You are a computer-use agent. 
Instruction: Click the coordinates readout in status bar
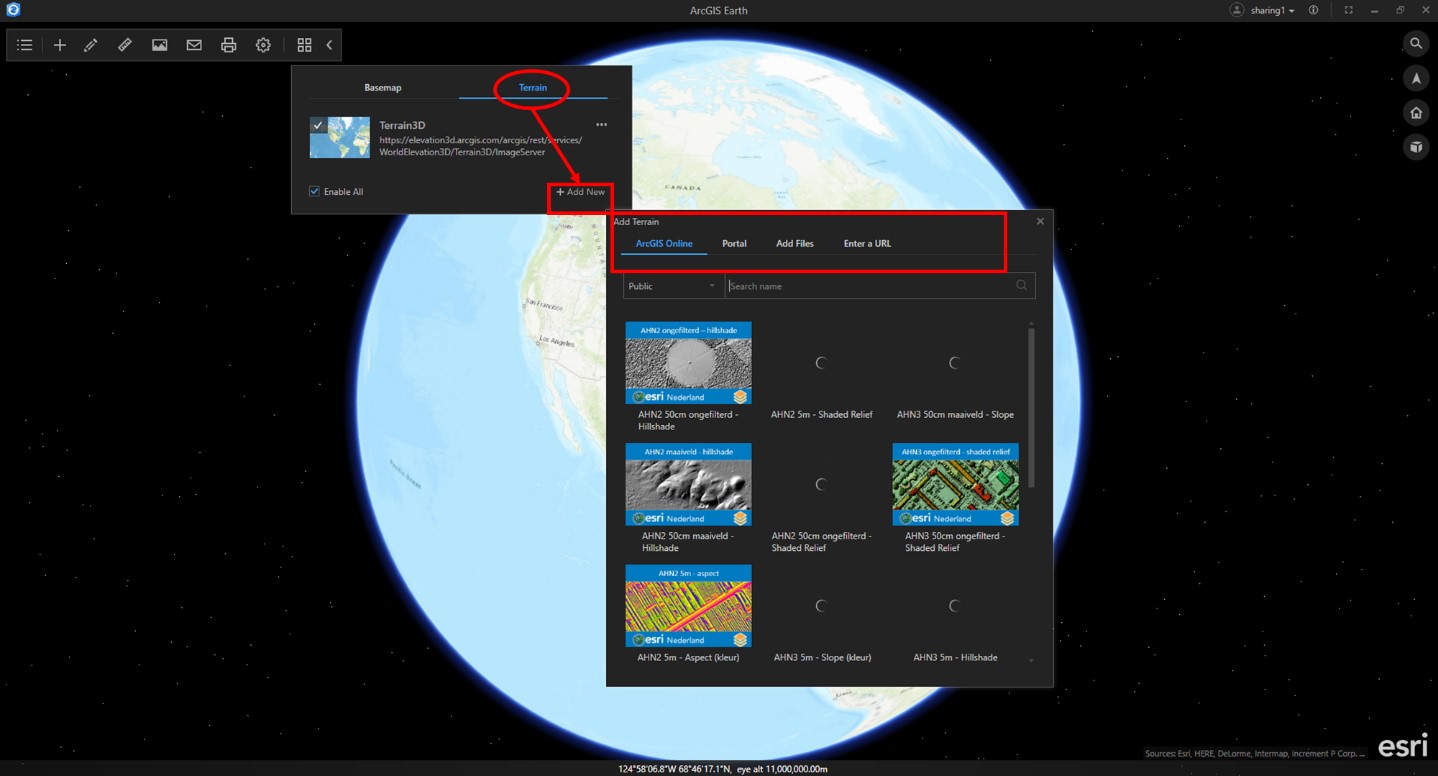[722, 769]
